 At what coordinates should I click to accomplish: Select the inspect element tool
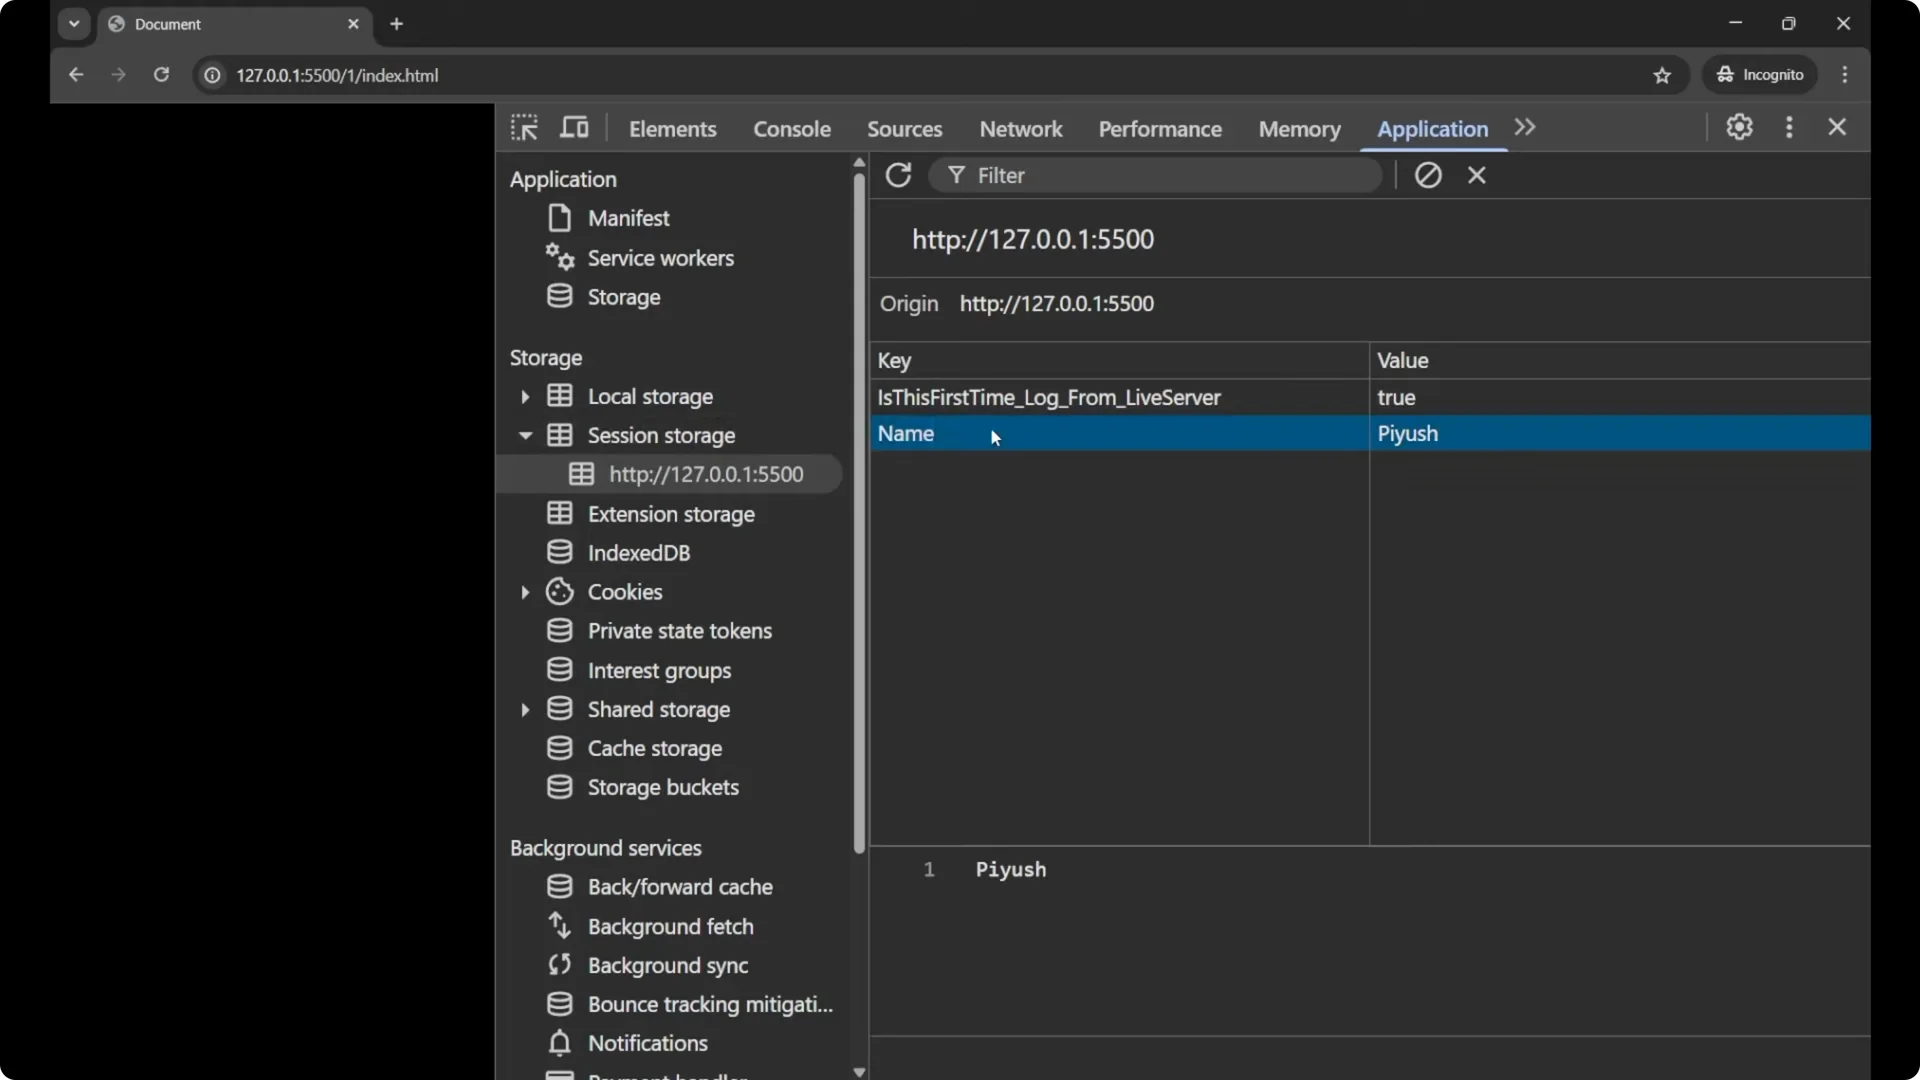(524, 127)
